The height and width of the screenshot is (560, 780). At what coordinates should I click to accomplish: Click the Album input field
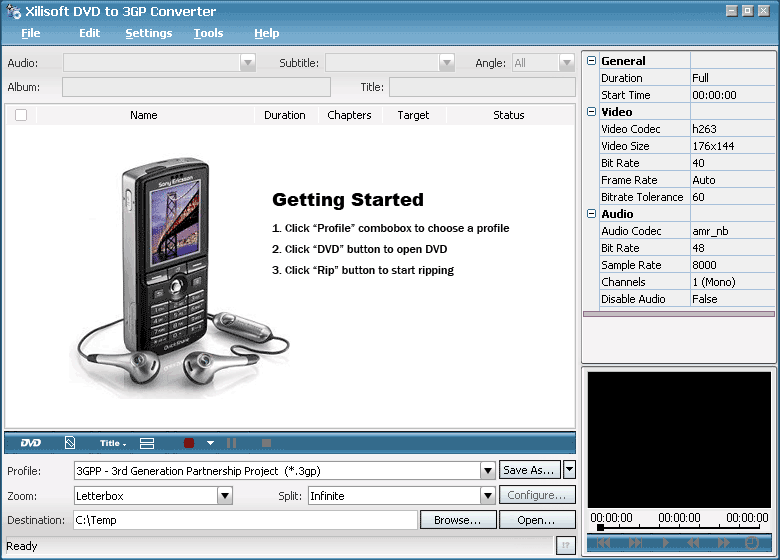pyautogui.click(x=196, y=87)
